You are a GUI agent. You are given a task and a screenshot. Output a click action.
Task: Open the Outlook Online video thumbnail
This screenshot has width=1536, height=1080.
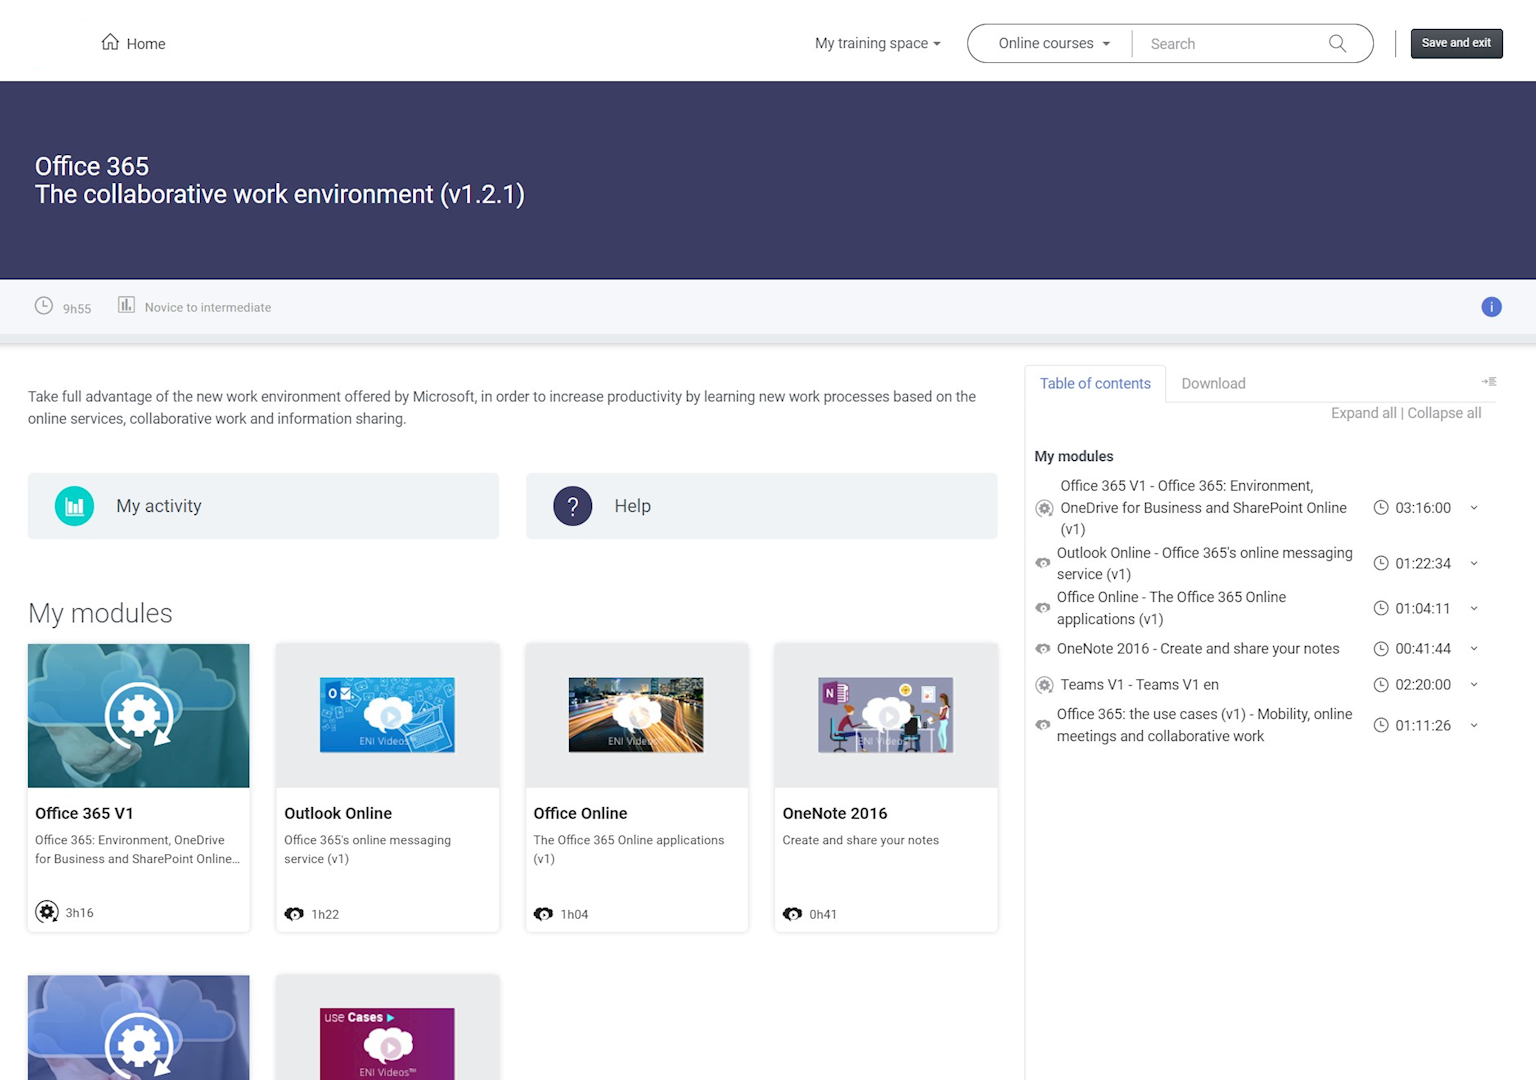(387, 715)
